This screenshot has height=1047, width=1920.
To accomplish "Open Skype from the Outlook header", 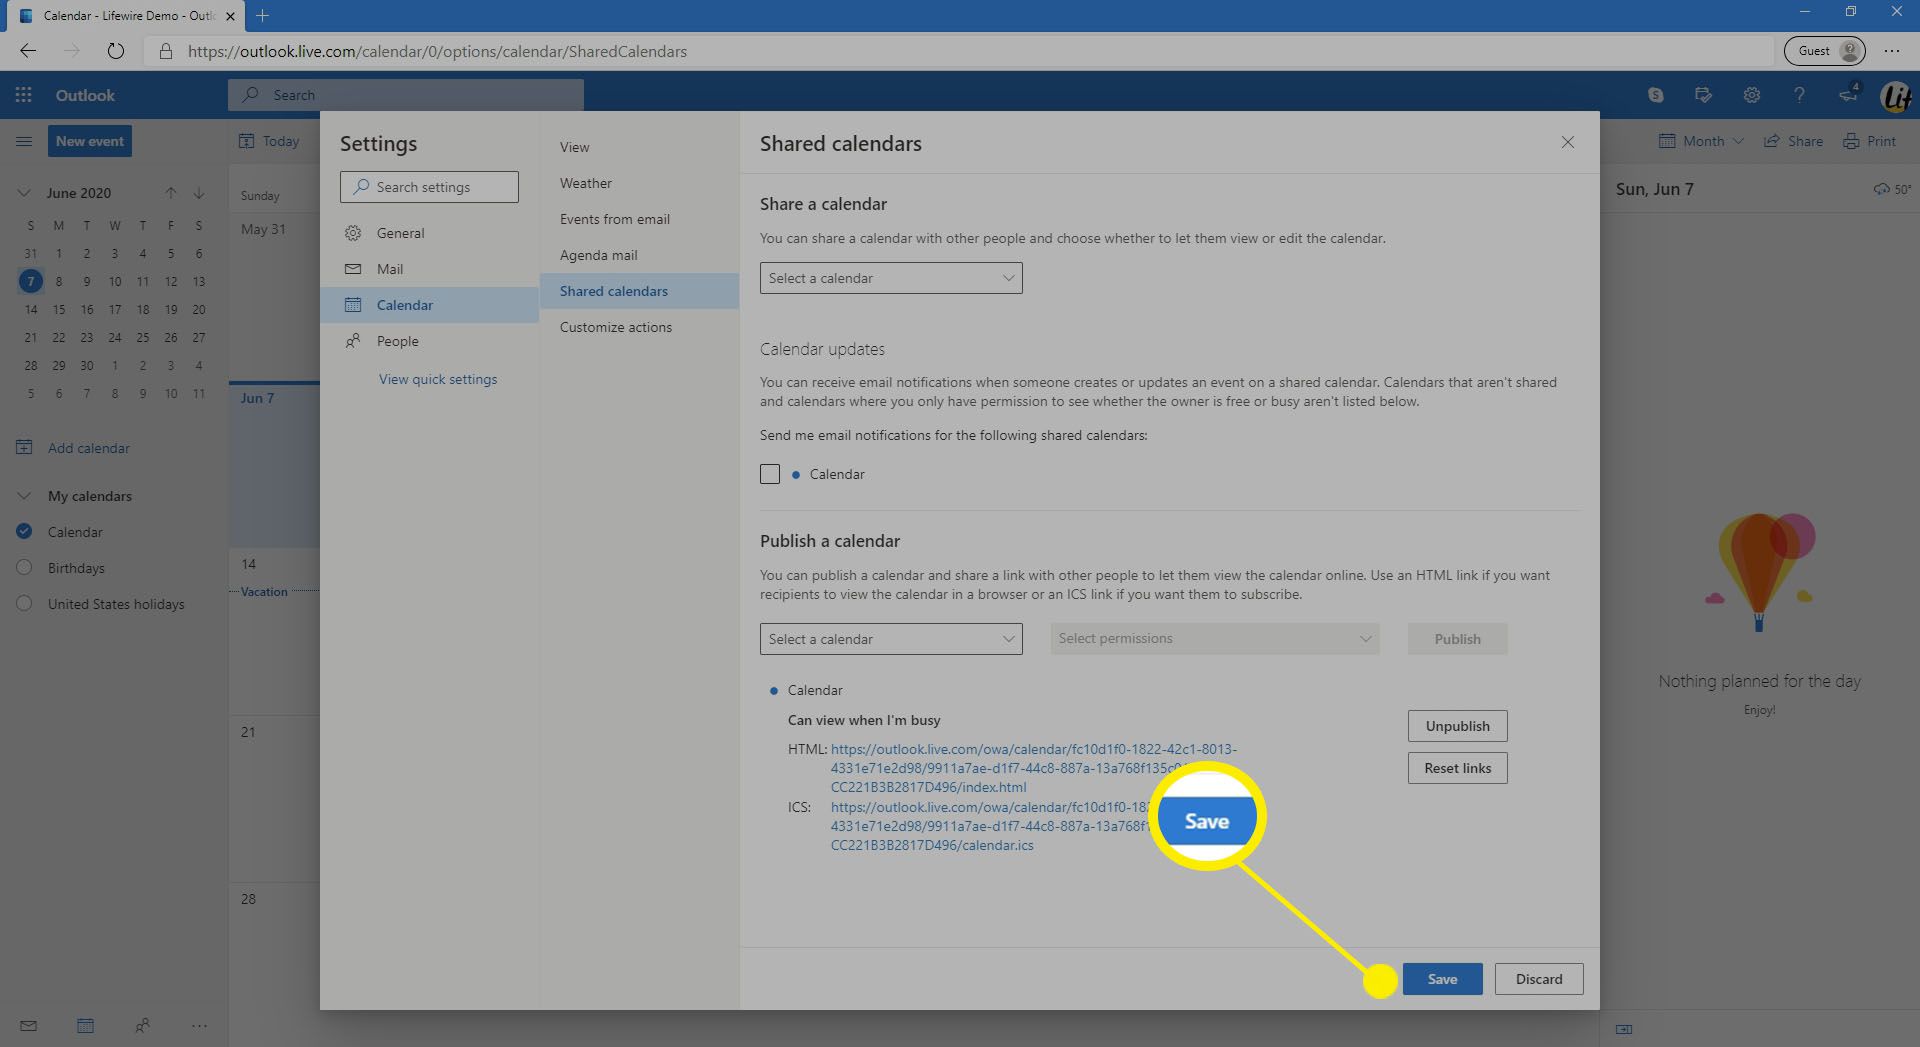I will click(x=1656, y=95).
